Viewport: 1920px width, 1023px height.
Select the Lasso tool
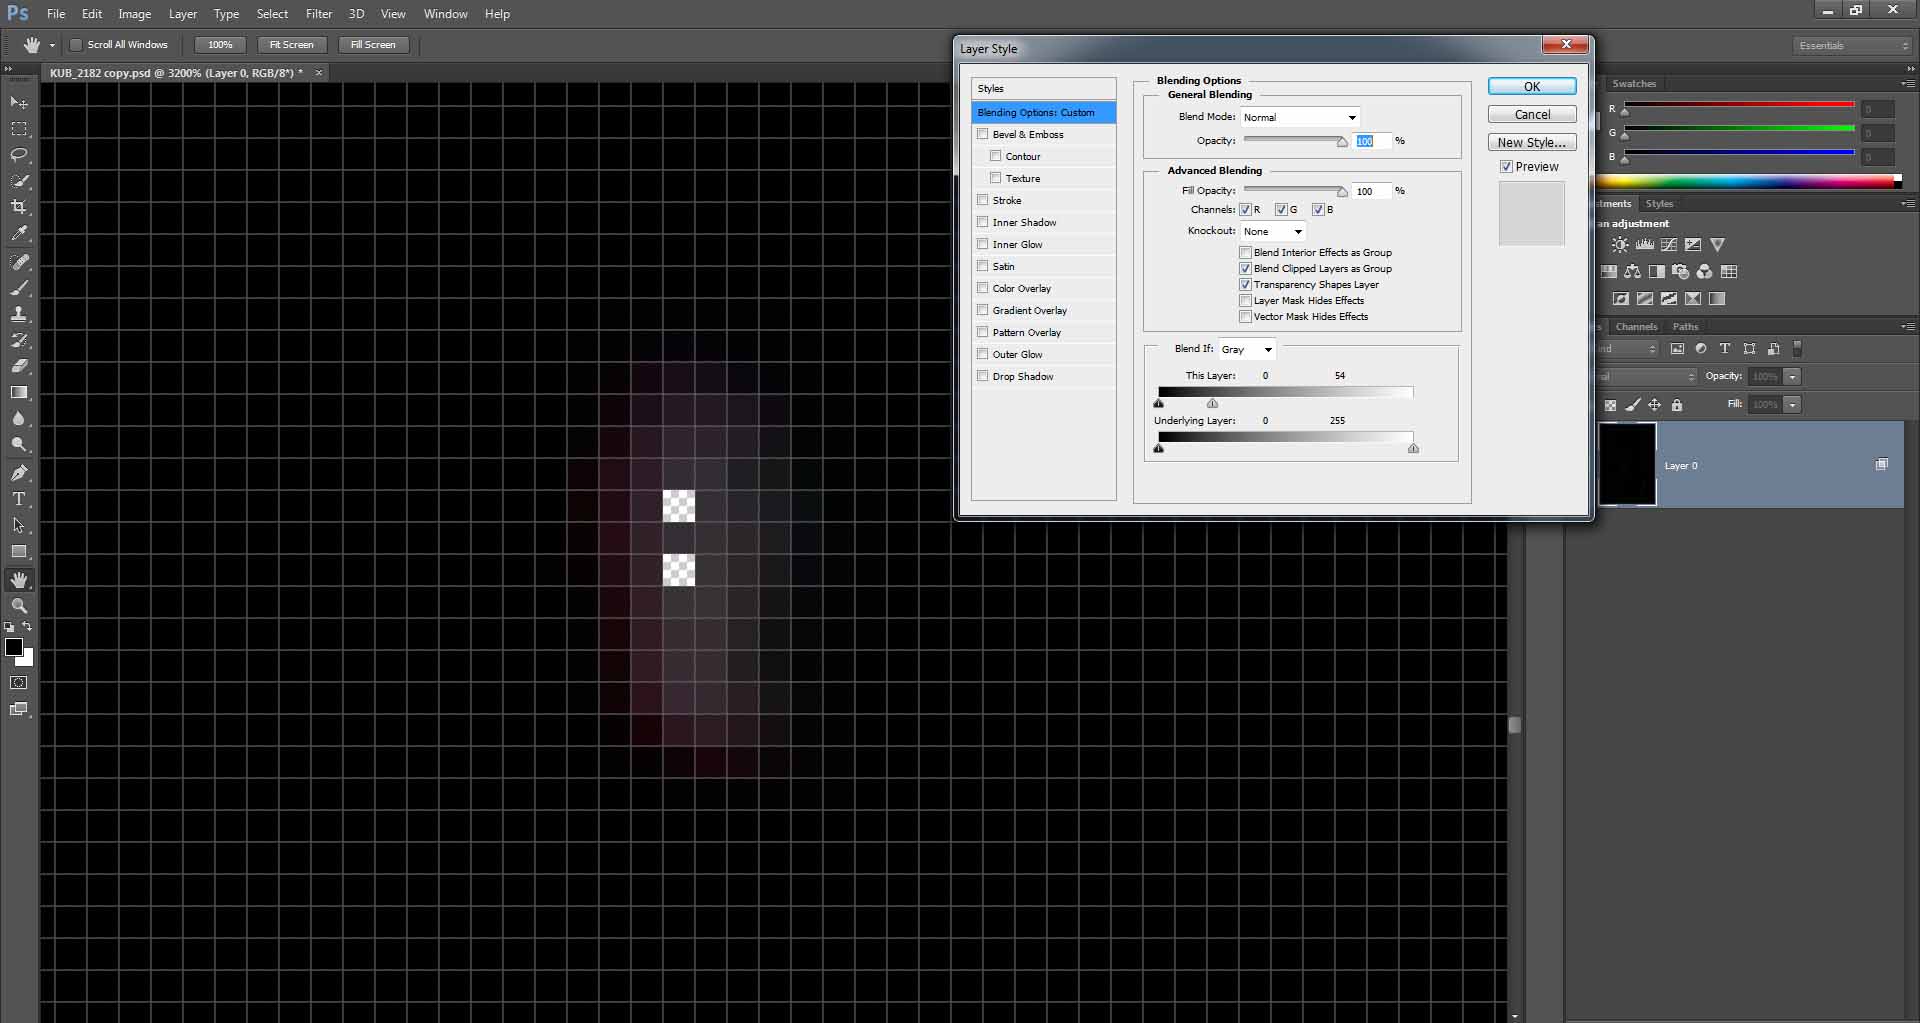(19, 155)
